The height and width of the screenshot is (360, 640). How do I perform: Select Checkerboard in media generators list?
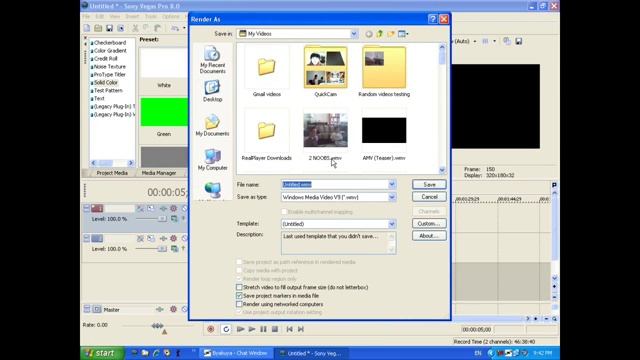click(110, 43)
